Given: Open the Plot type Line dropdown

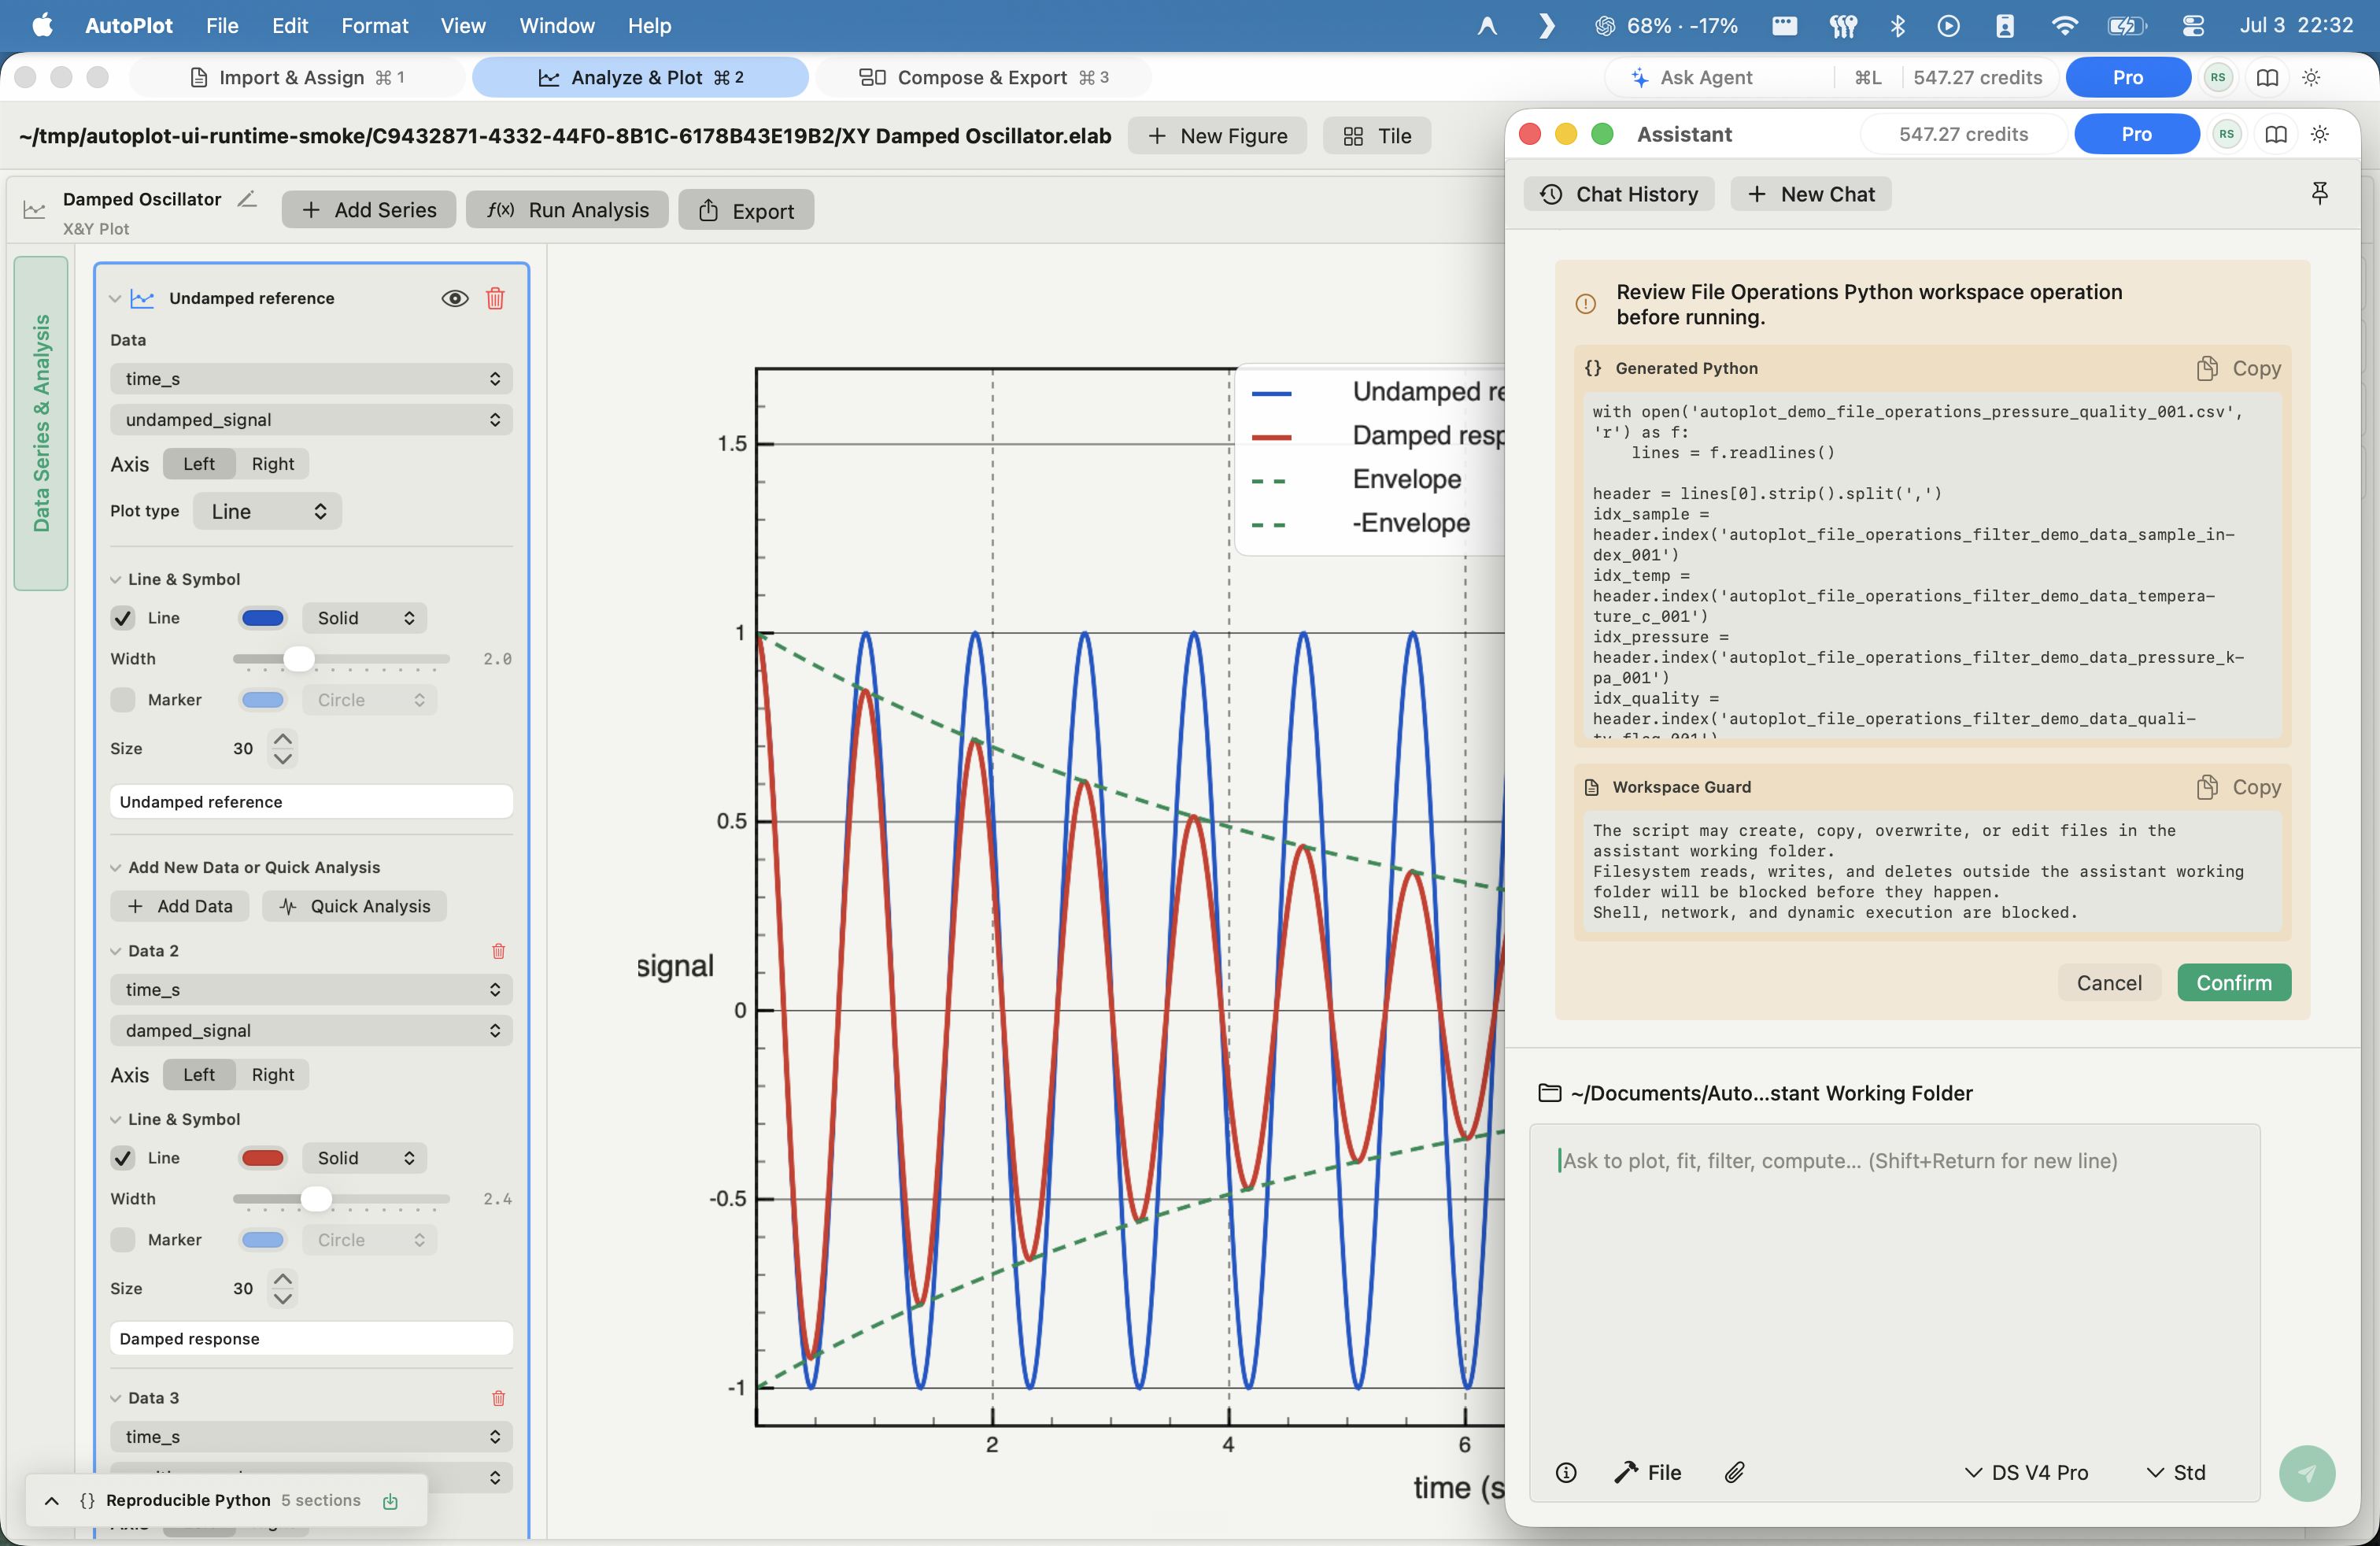Looking at the screenshot, I should [267, 511].
